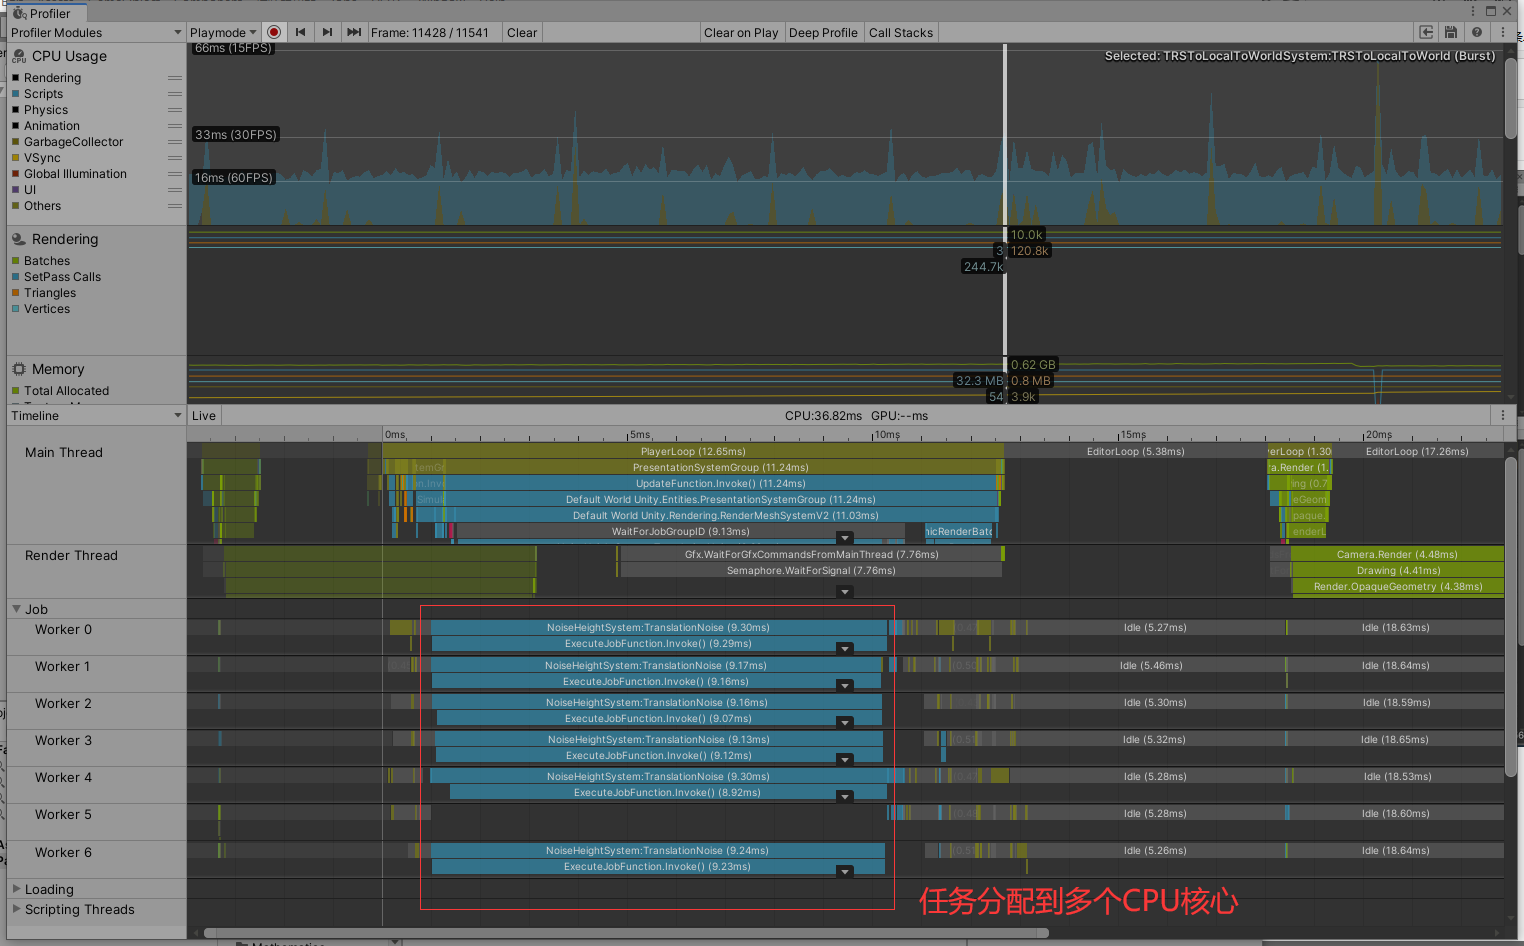Open the Playmode target dropdown
The image size is (1524, 946).
(x=223, y=33)
